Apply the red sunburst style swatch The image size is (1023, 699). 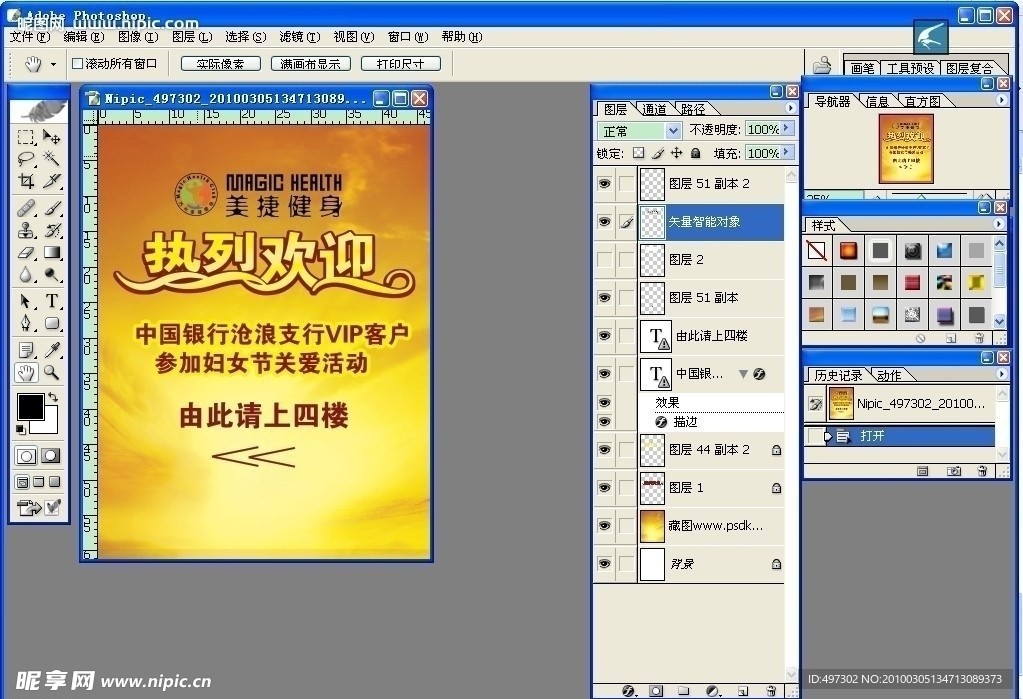pos(848,251)
